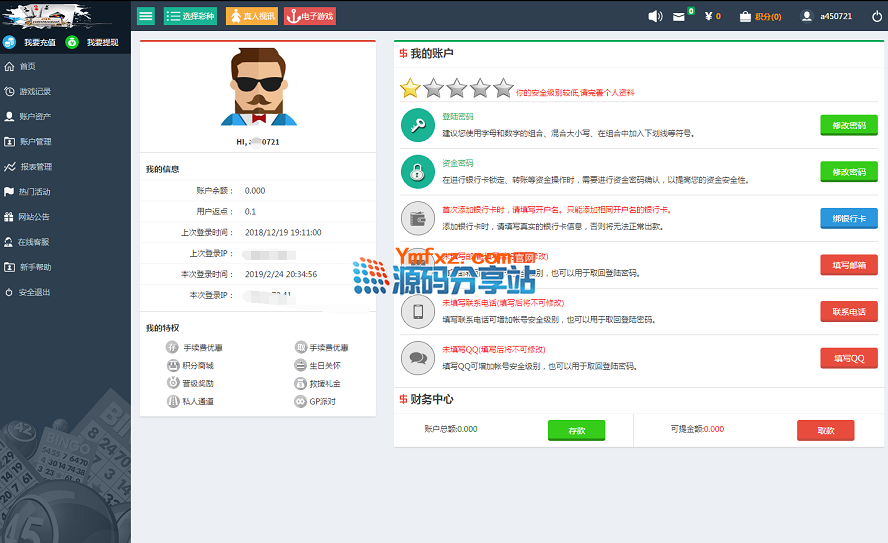888x543 pixels.
Task: Open the 真人视讯 live casino menu
Action: pyautogui.click(x=252, y=16)
